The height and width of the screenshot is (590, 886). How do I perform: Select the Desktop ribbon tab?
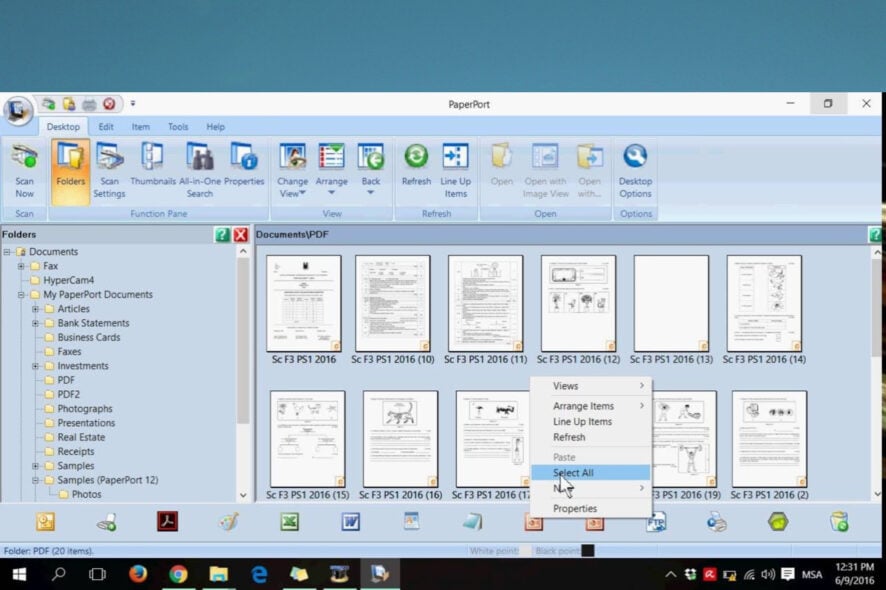click(63, 127)
